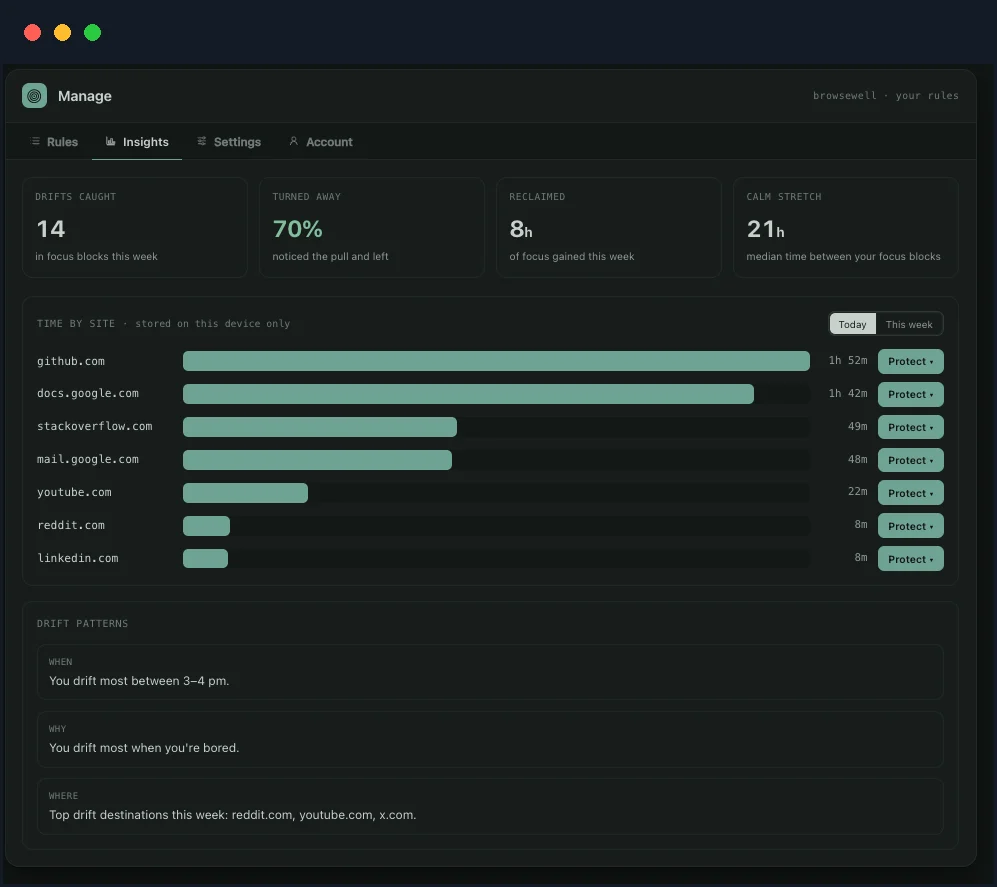997x887 pixels.
Task: Click the Settings sliders icon
Action: tap(202, 141)
